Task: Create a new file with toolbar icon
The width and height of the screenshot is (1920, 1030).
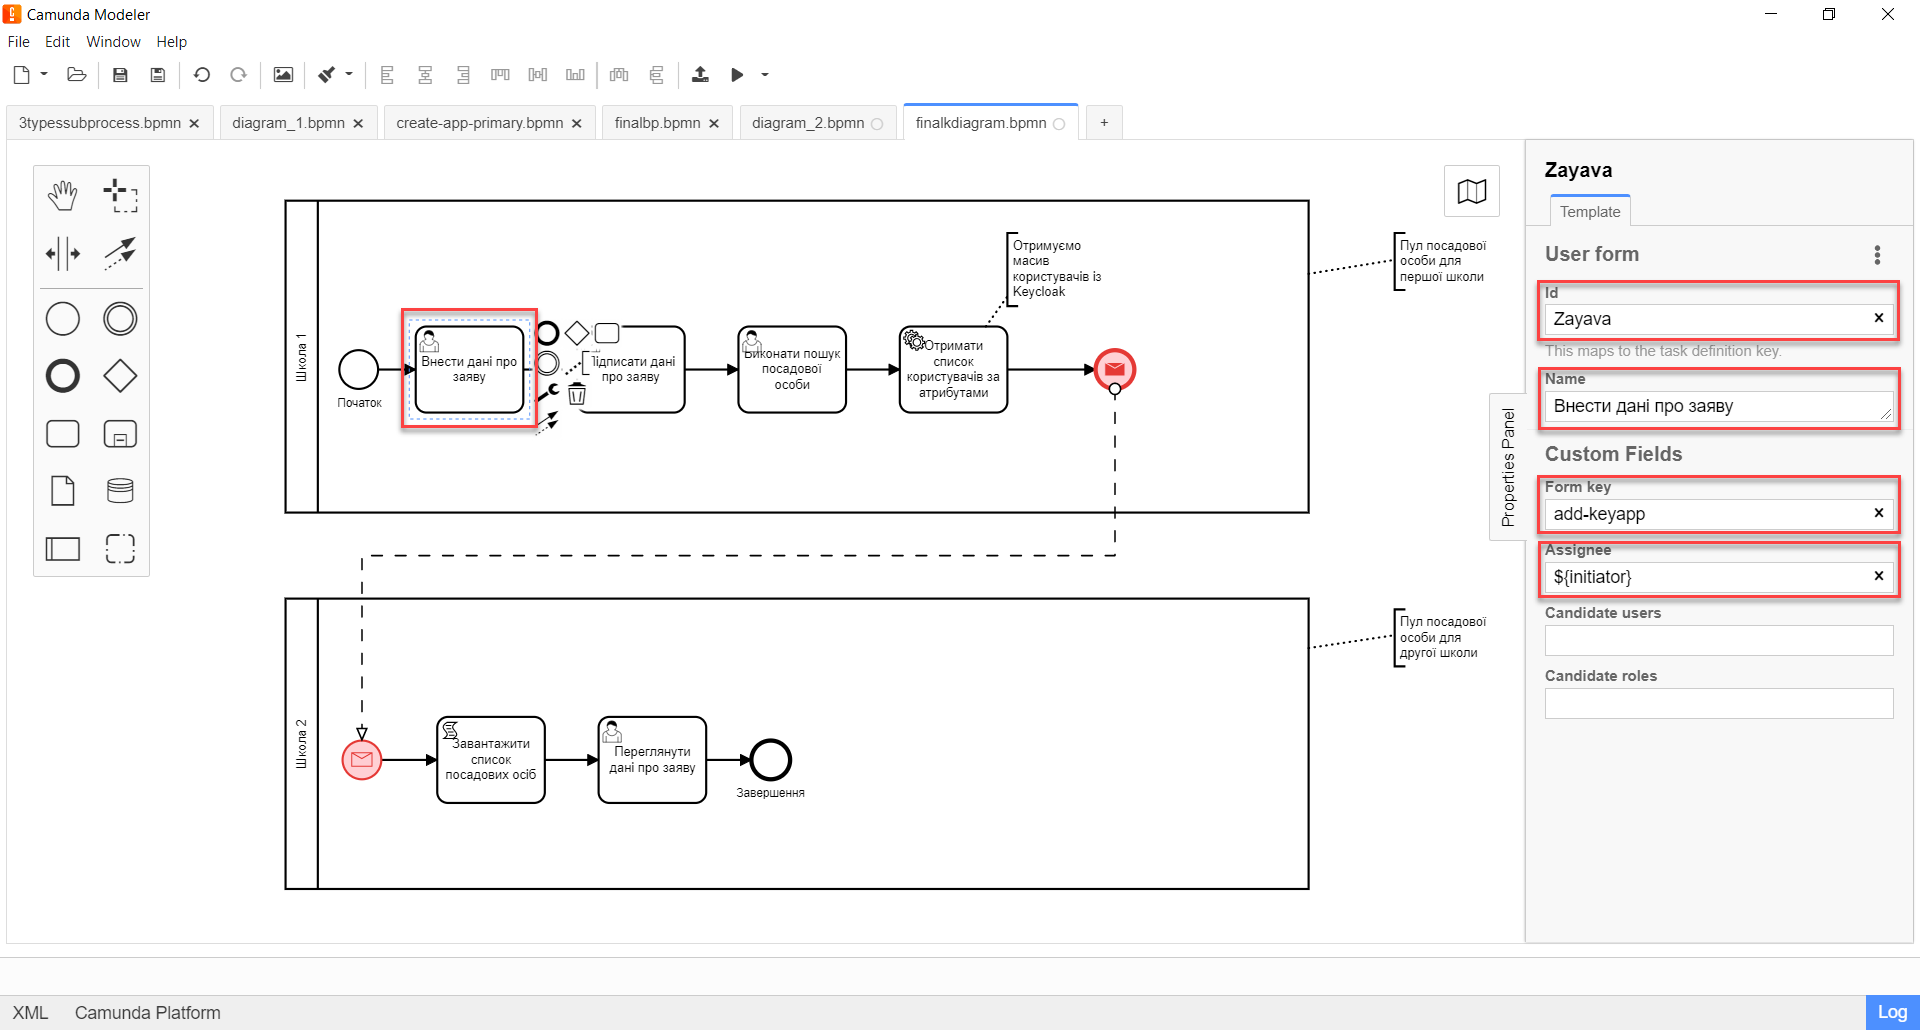Action: [21, 75]
